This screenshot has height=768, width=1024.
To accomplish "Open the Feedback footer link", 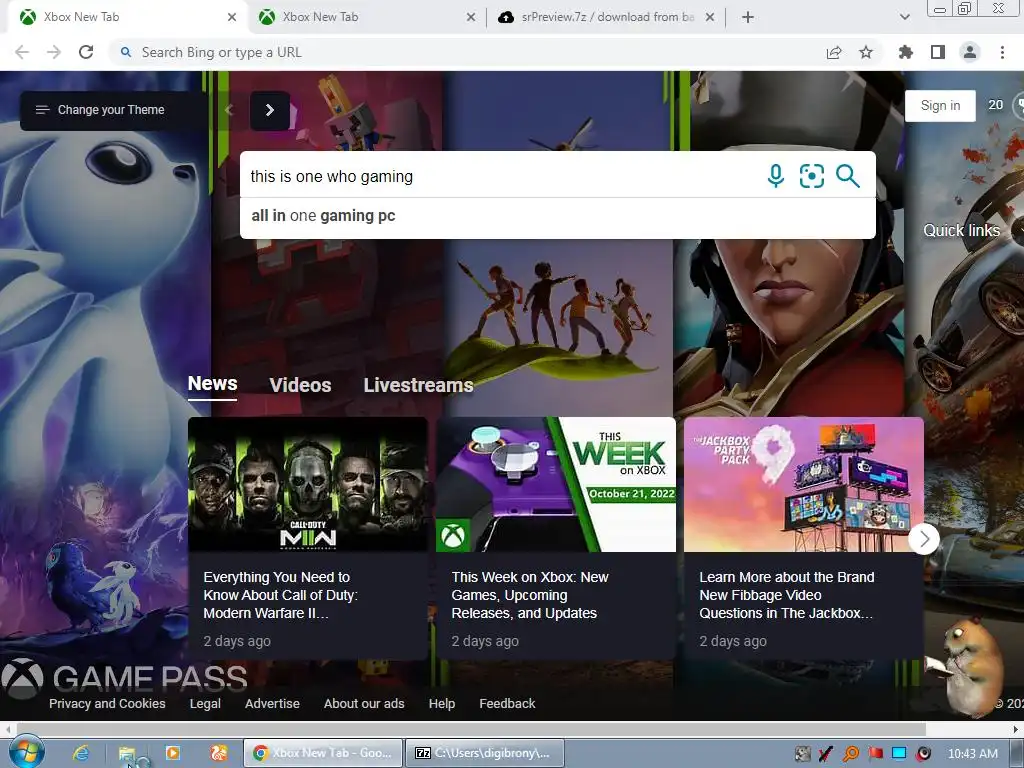I will coord(507,703).
